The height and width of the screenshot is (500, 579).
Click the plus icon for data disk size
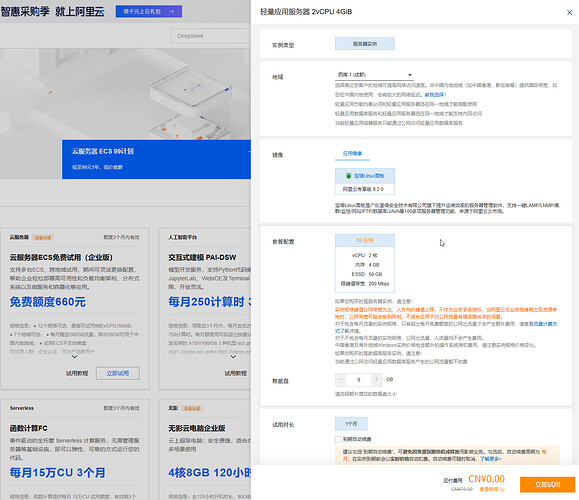[376, 380]
